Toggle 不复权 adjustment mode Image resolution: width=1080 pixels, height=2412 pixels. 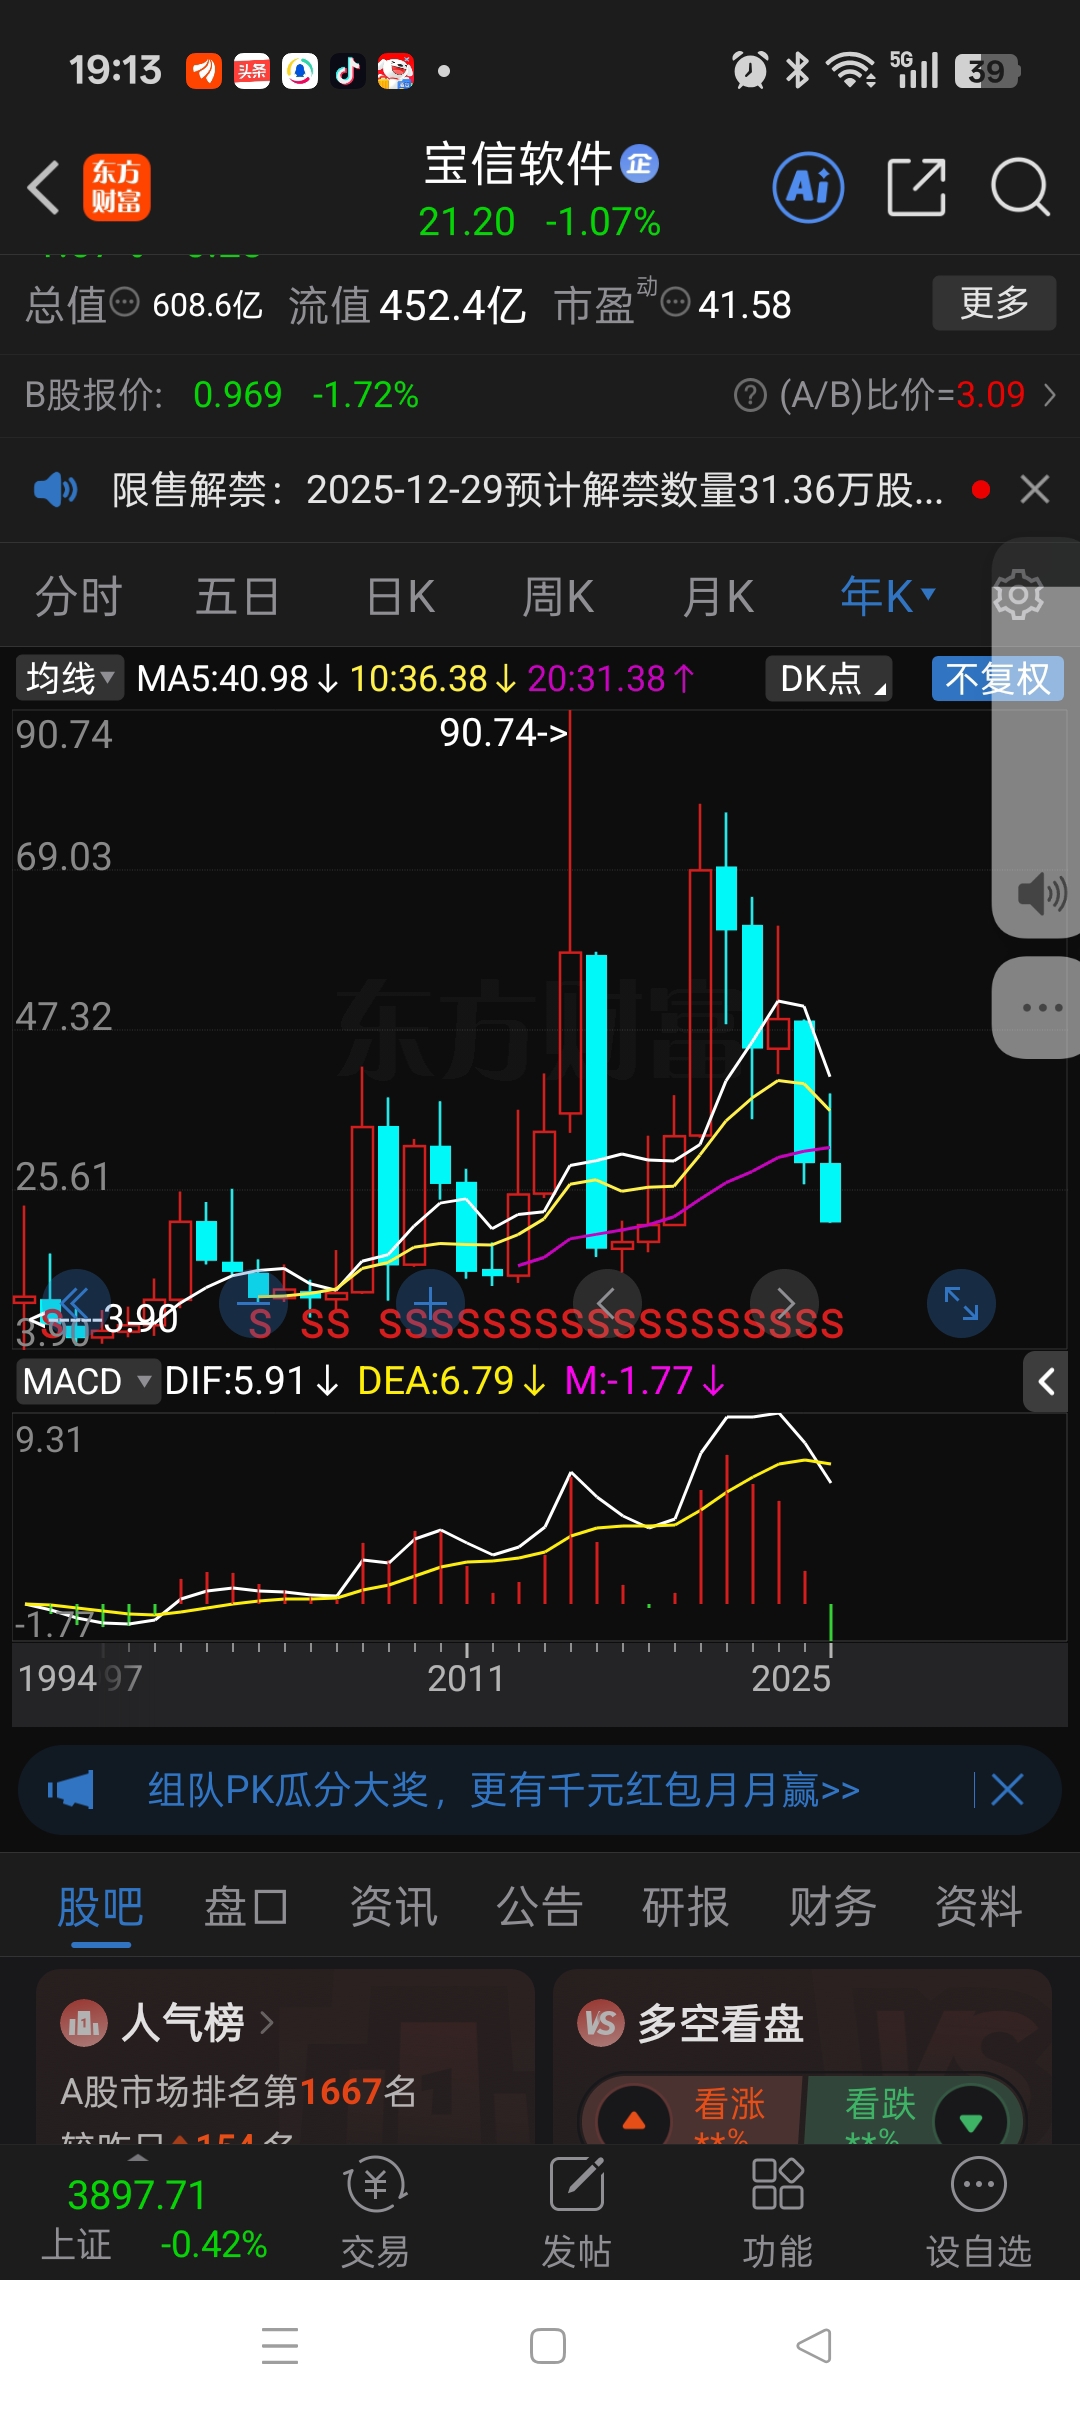(998, 679)
